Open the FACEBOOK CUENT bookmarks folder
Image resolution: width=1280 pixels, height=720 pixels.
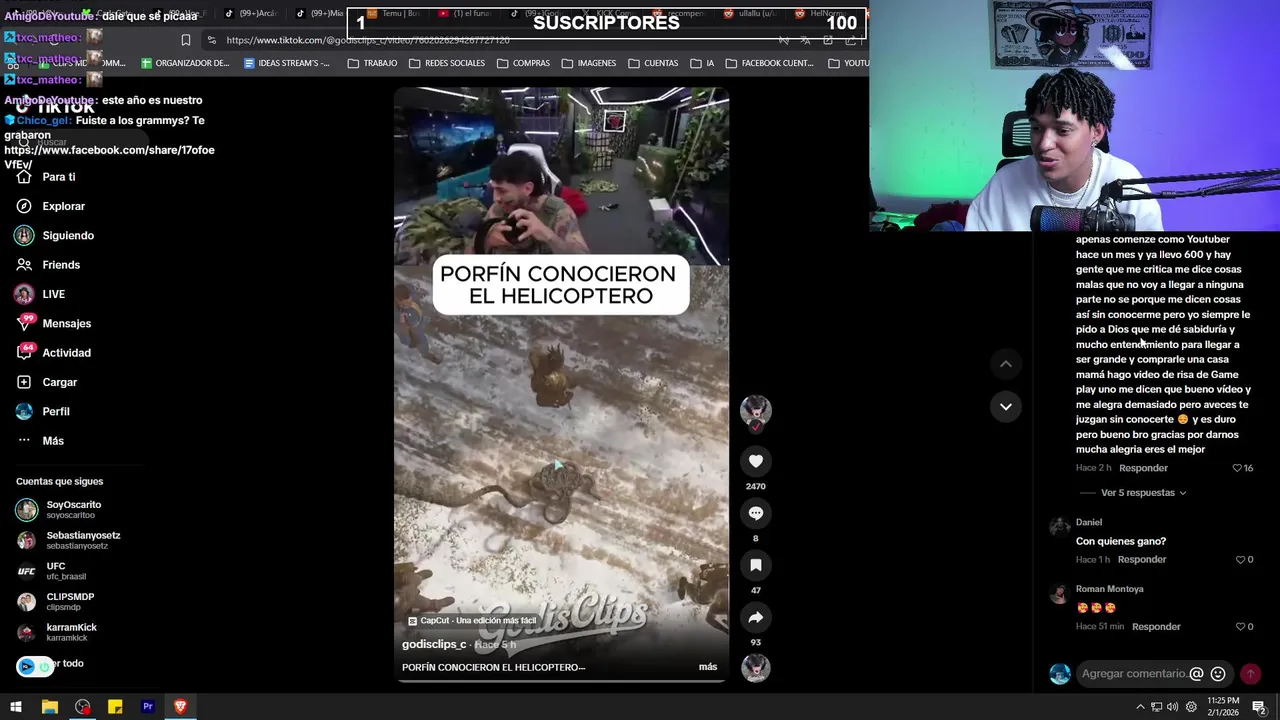[769, 63]
